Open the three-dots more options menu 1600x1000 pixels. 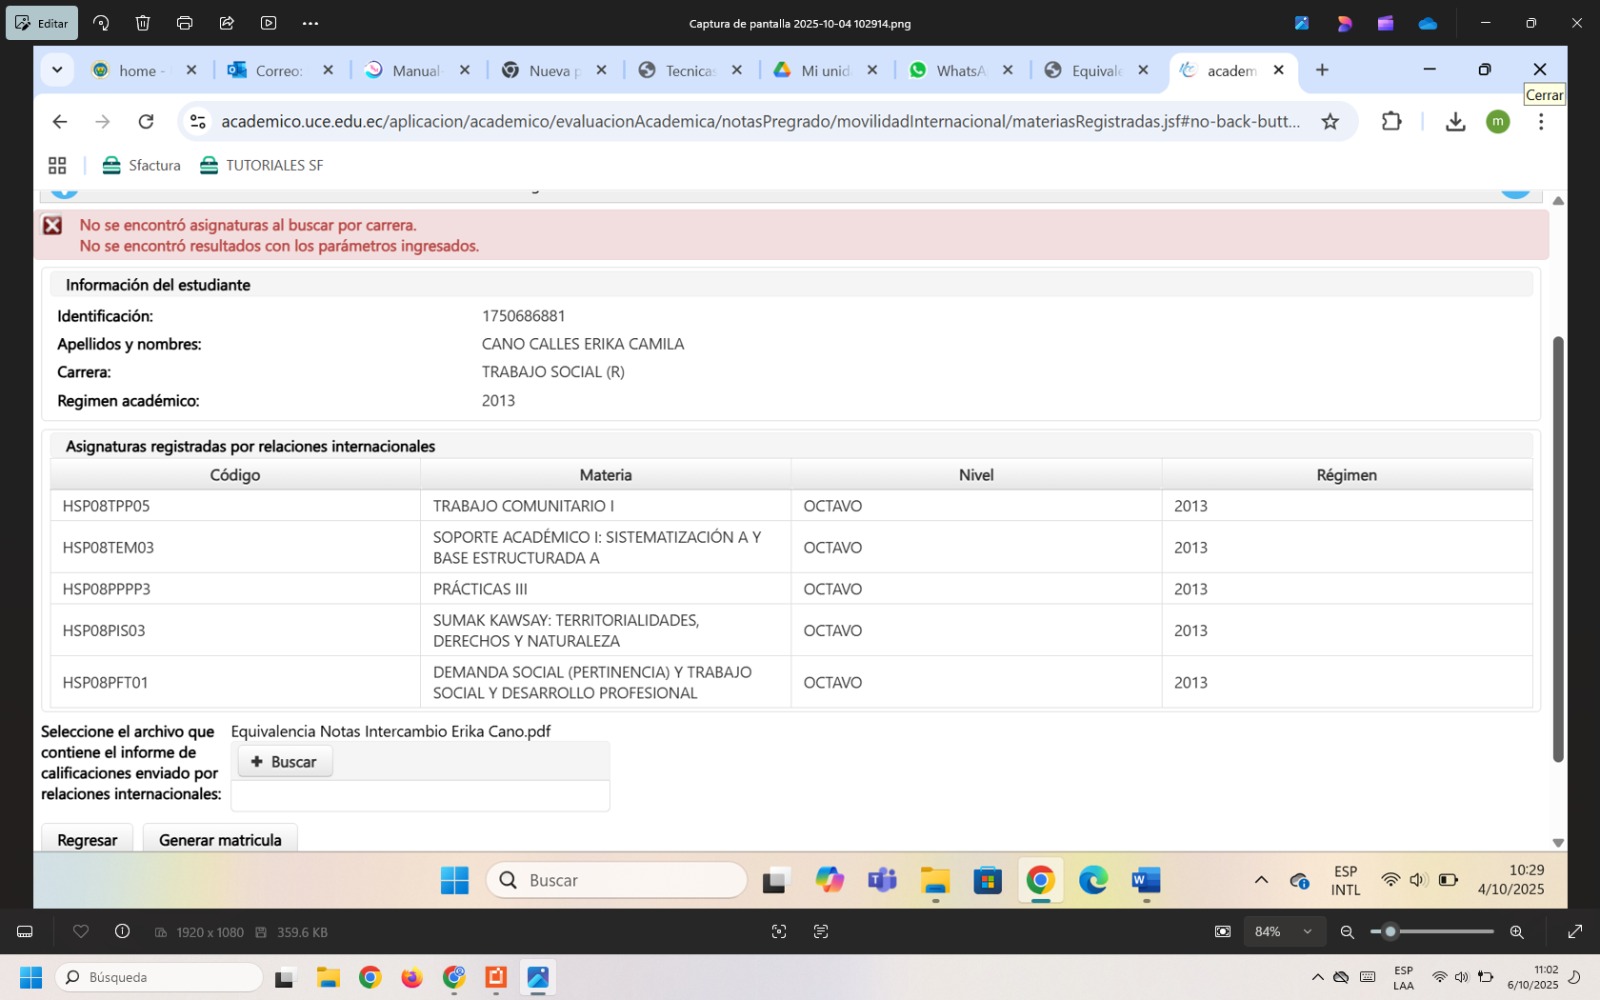point(310,23)
